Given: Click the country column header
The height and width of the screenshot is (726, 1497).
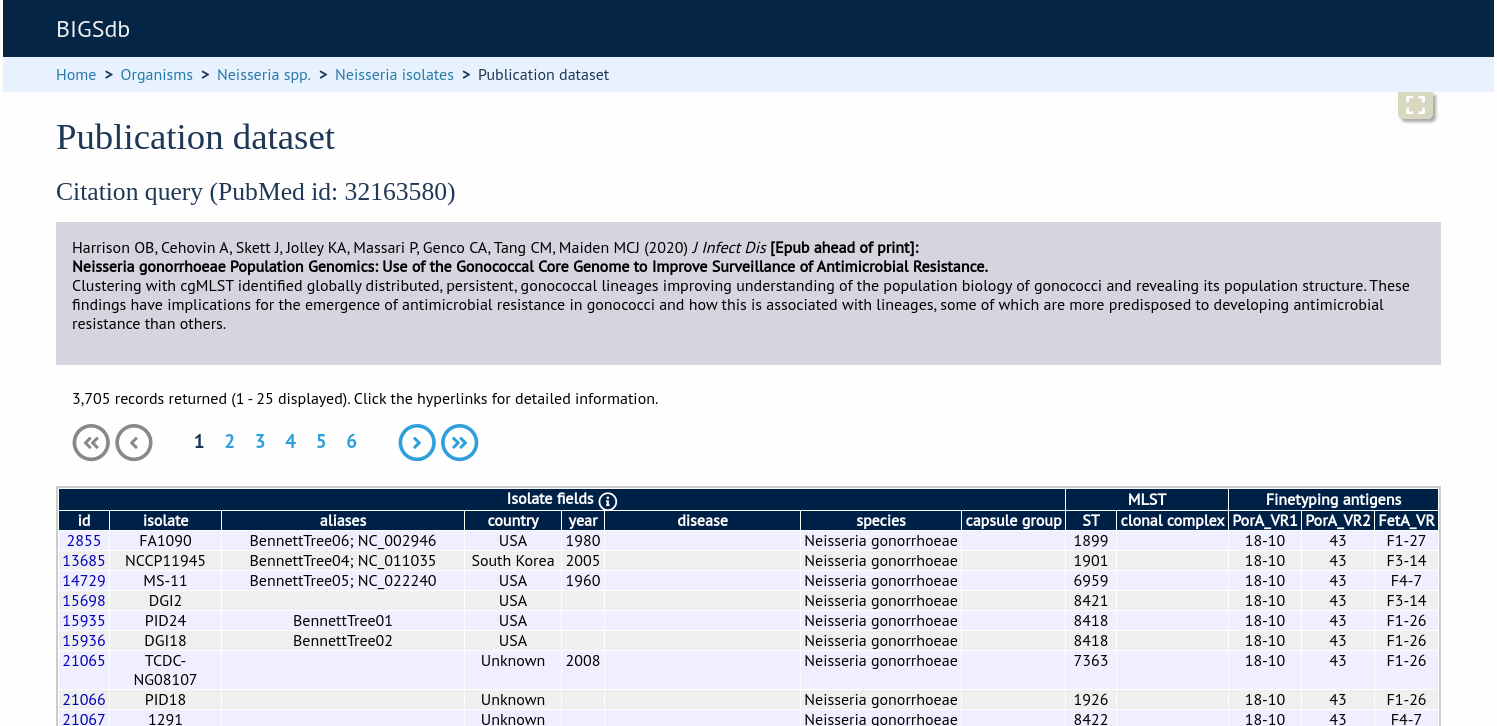Looking at the screenshot, I should pyautogui.click(x=513, y=521).
